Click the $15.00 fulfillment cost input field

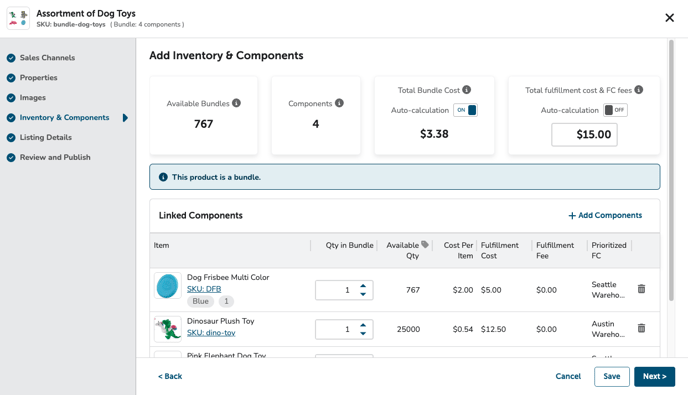[584, 134]
